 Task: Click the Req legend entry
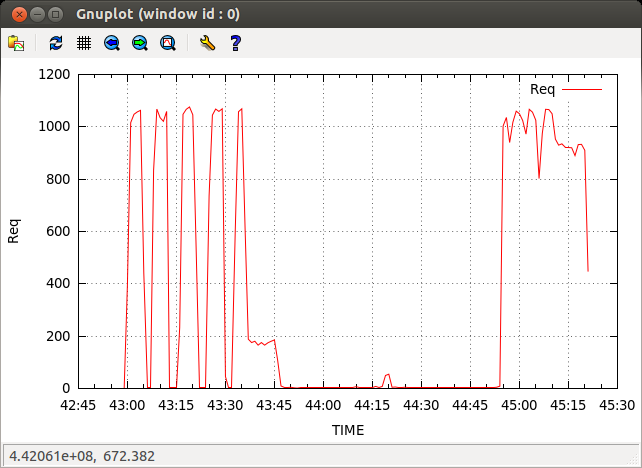(x=542, y=89)
